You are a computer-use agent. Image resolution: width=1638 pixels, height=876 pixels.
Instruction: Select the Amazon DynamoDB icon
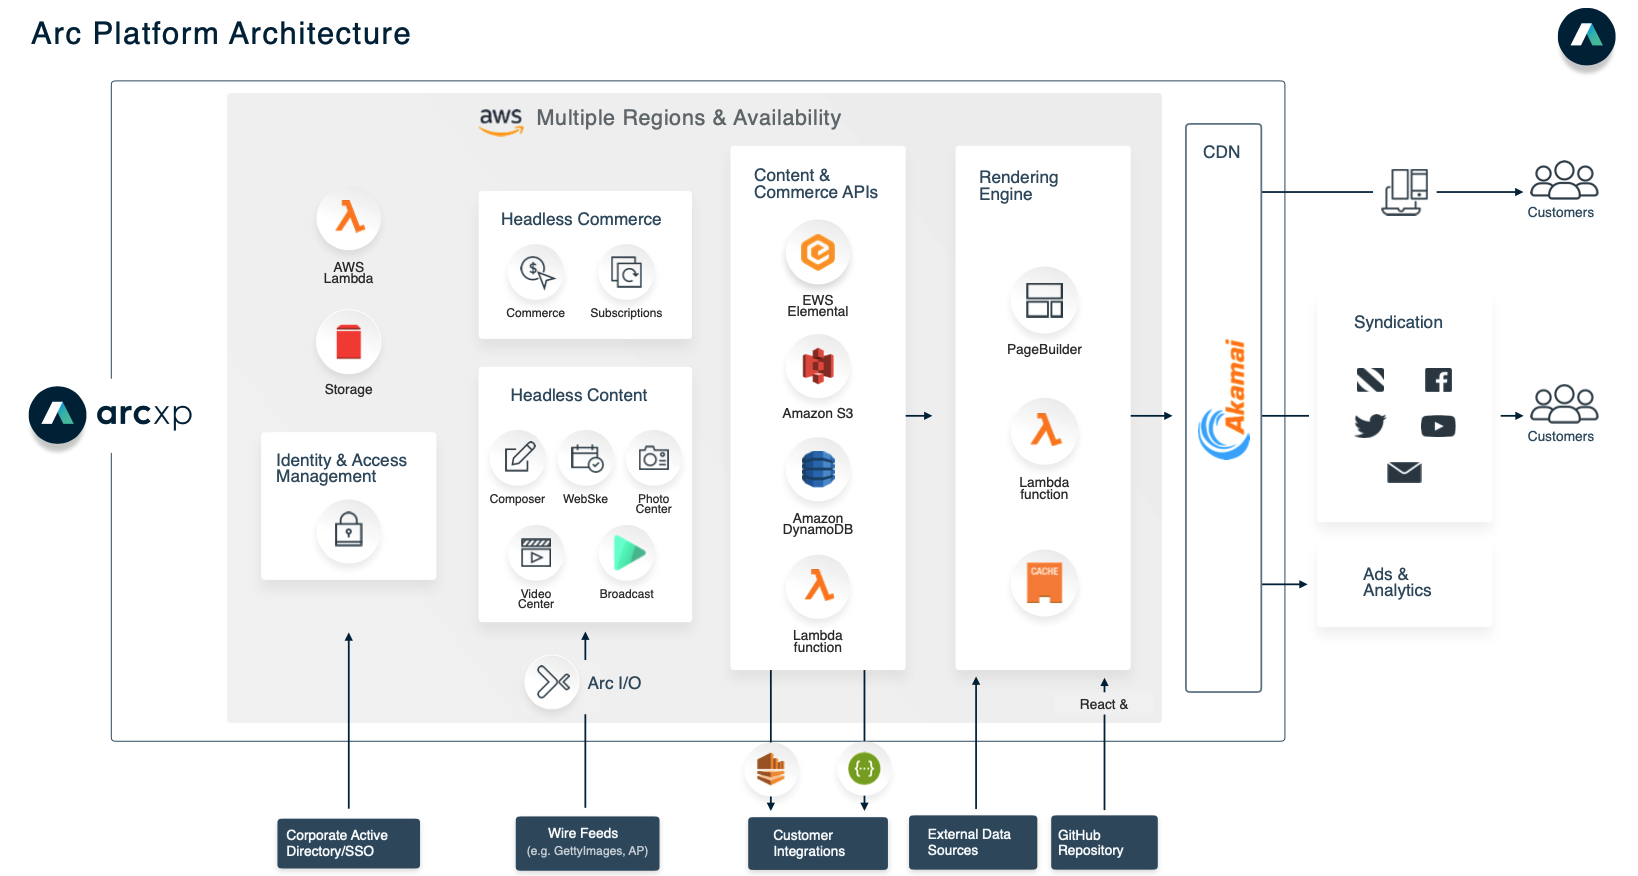[818, 469]
